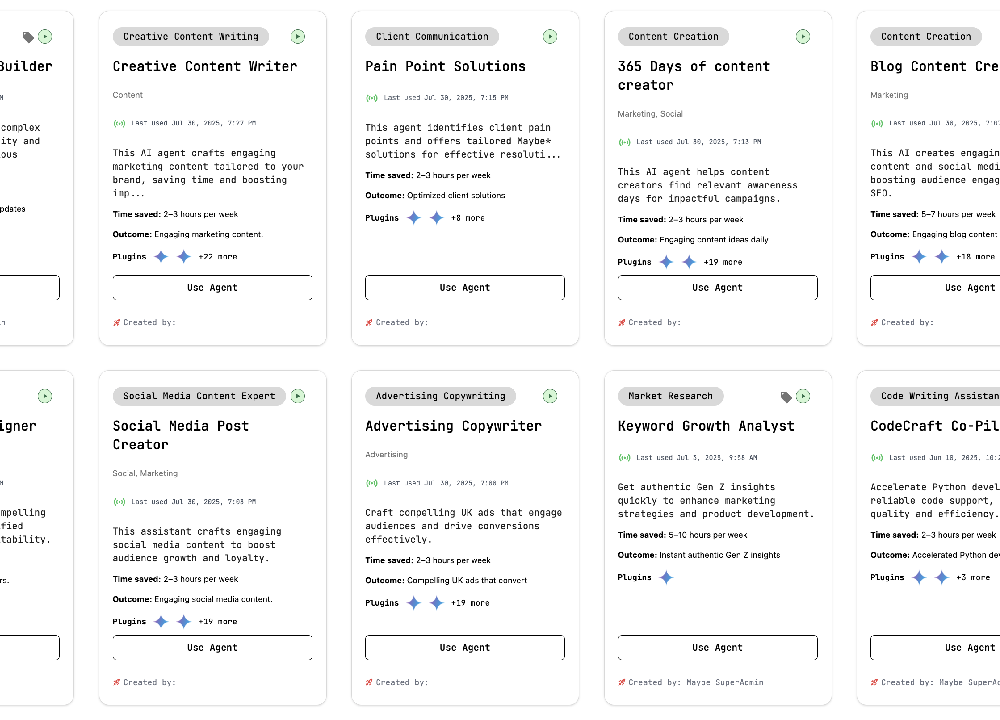Click the tag icon on Keyword Growth Analyst card

coord(786,397)
